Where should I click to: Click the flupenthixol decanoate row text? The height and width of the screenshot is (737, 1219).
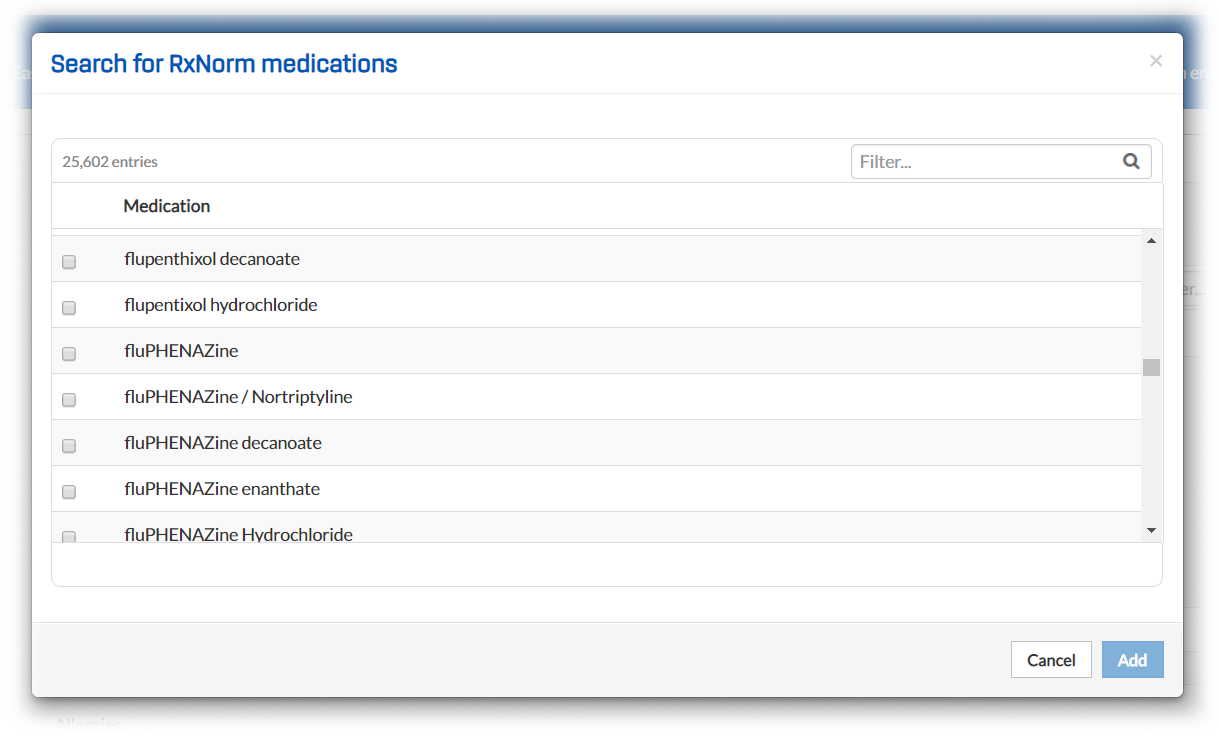212,259
